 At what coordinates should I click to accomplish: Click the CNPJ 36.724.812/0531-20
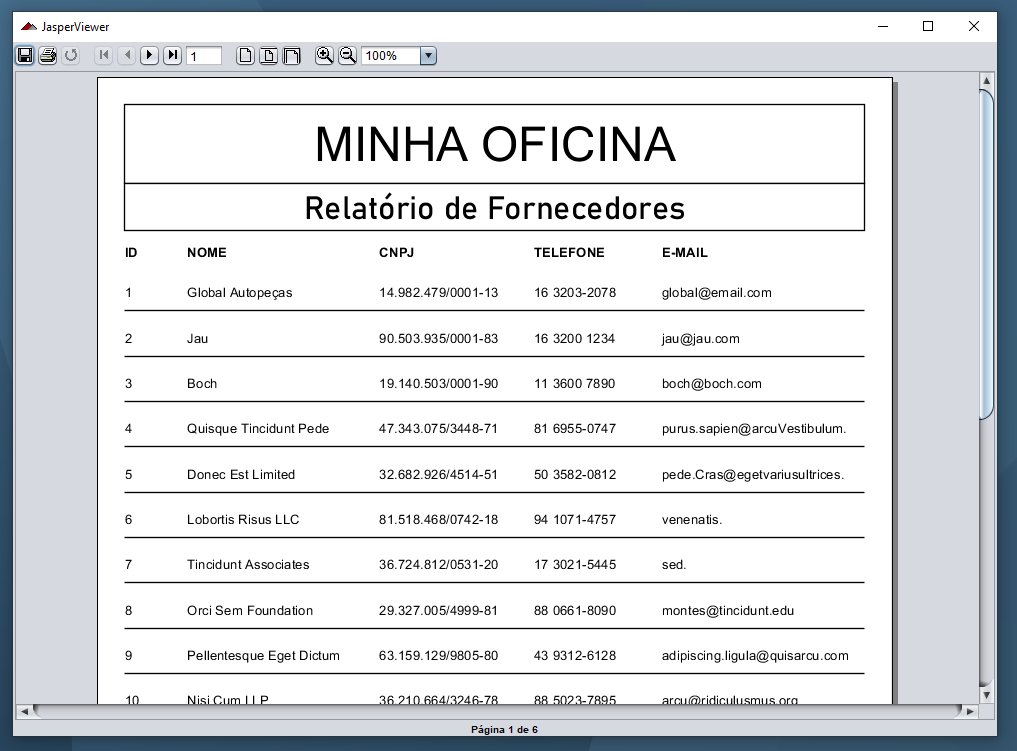[x=438, y=565]
